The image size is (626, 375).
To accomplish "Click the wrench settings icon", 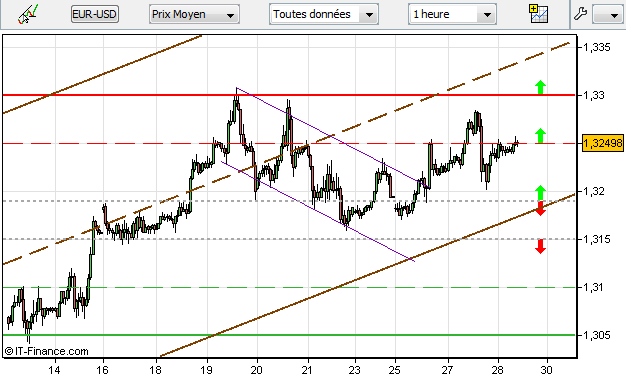I will 580,14.
